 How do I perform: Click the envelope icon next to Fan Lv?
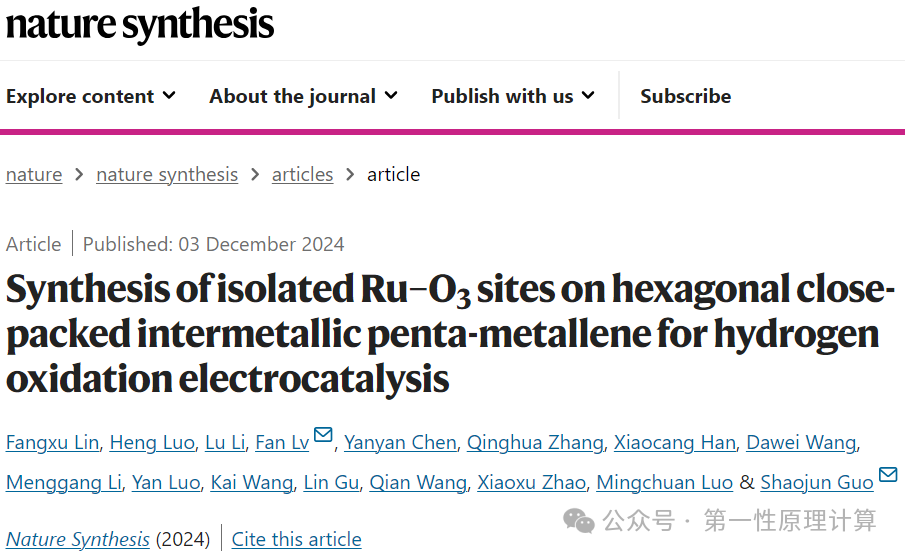(x=323, y=434)
